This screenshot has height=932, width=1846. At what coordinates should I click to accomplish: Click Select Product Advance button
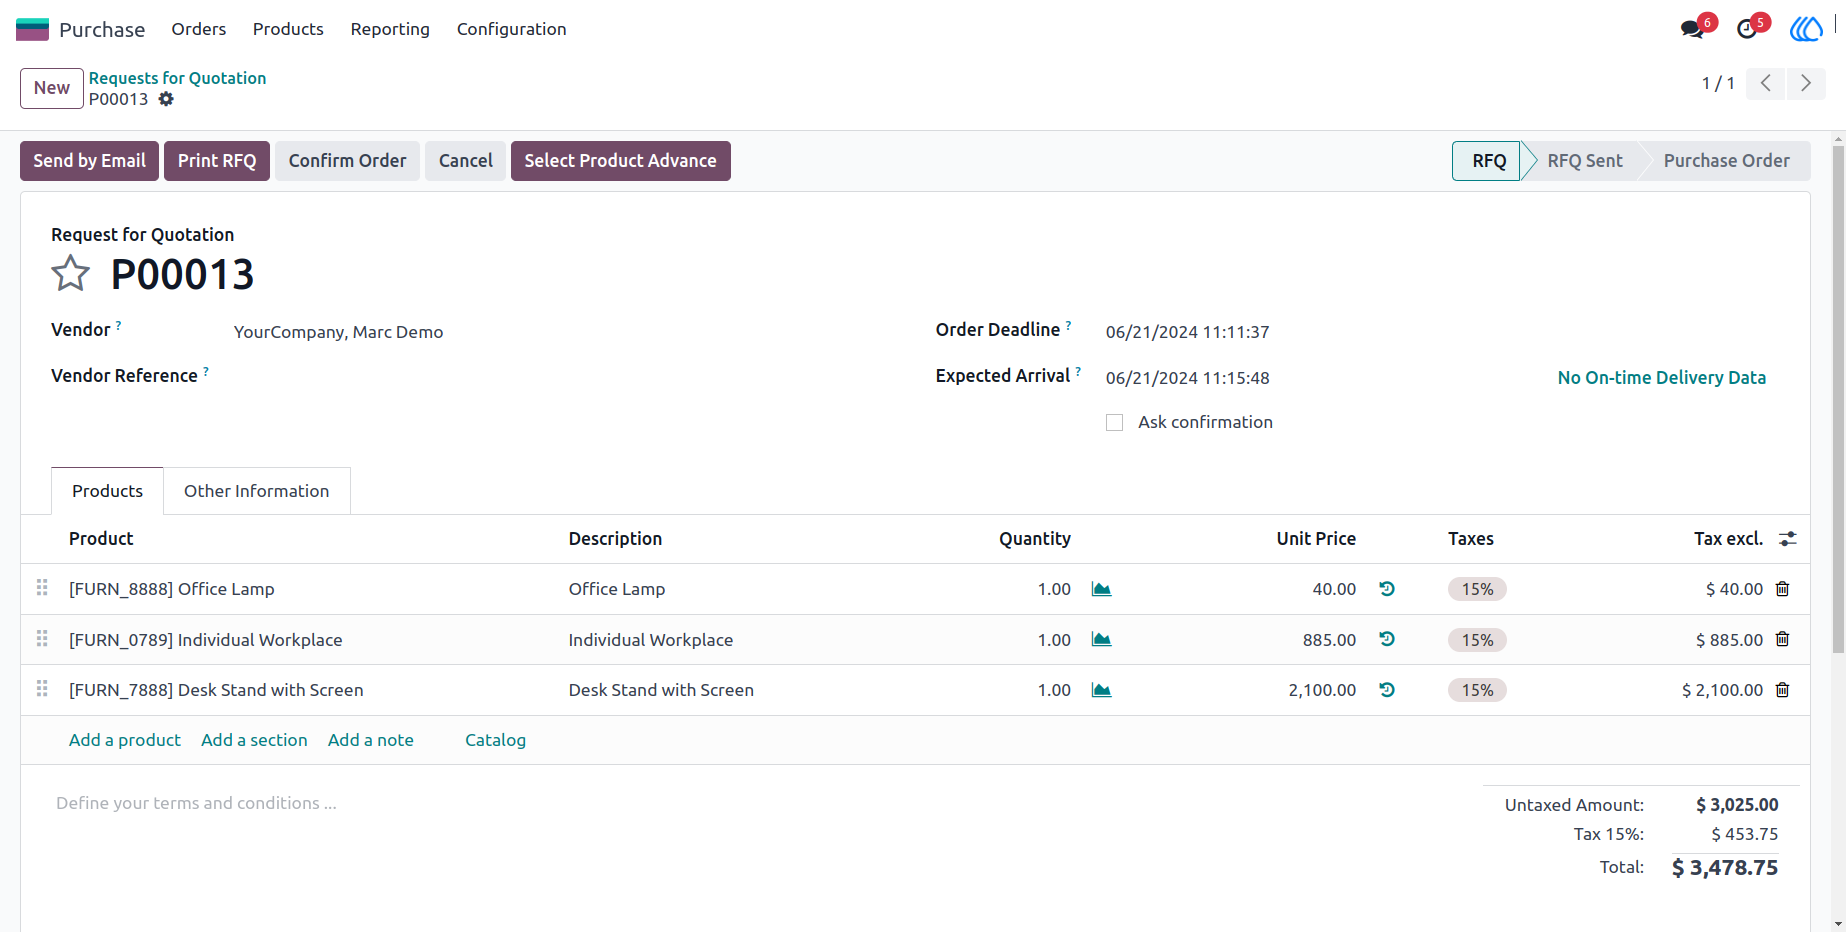tap(621, 161)
